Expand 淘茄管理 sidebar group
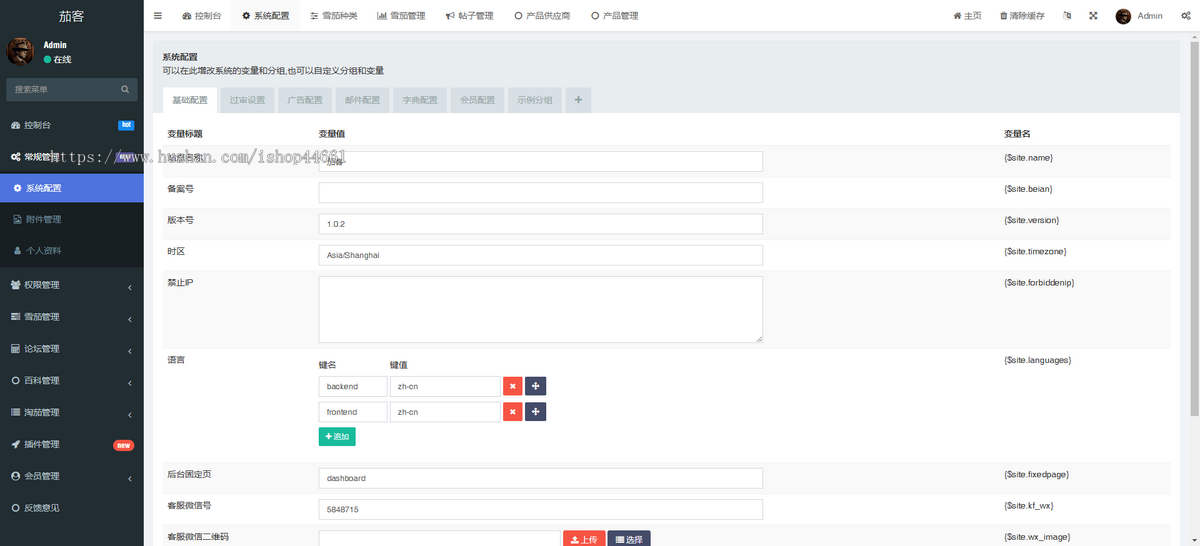This screenshot has width=1200, height=546. [72, 412]
